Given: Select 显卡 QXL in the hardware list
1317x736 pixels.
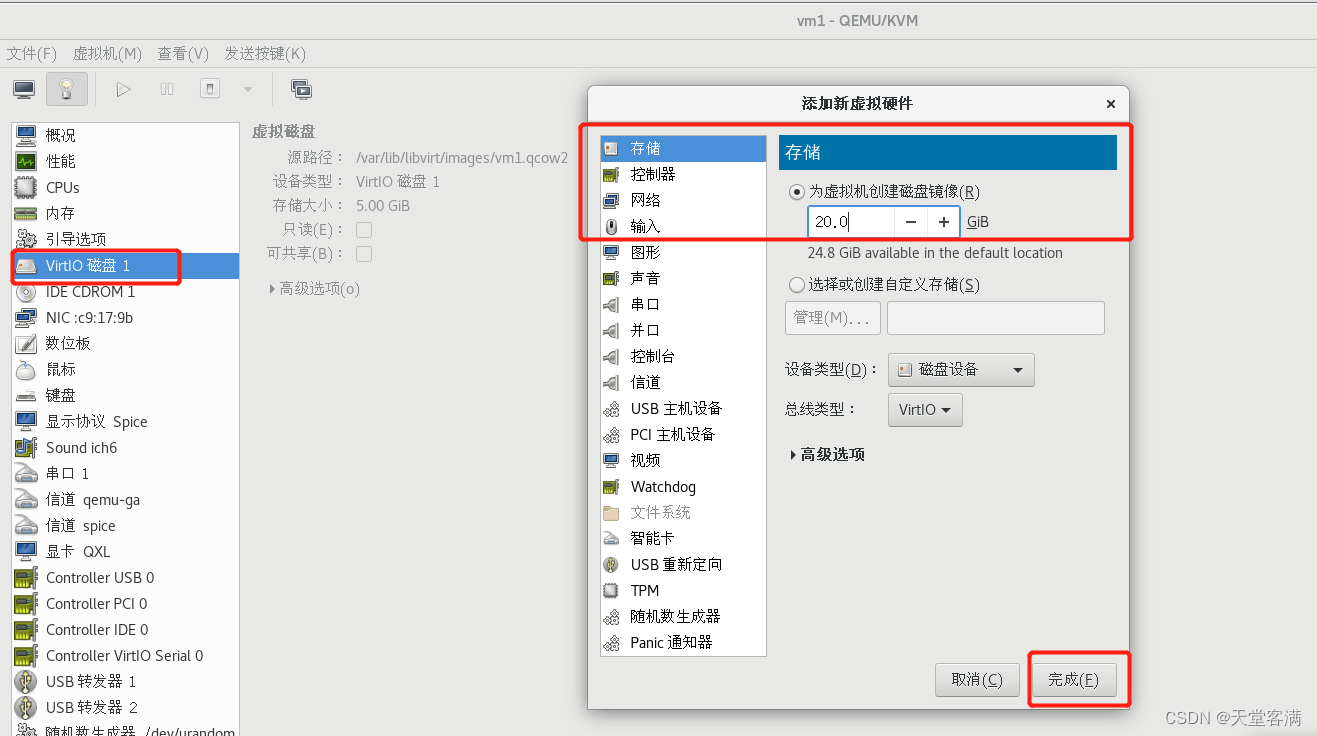Looking at the screenshot, I should tap(125, 551).
